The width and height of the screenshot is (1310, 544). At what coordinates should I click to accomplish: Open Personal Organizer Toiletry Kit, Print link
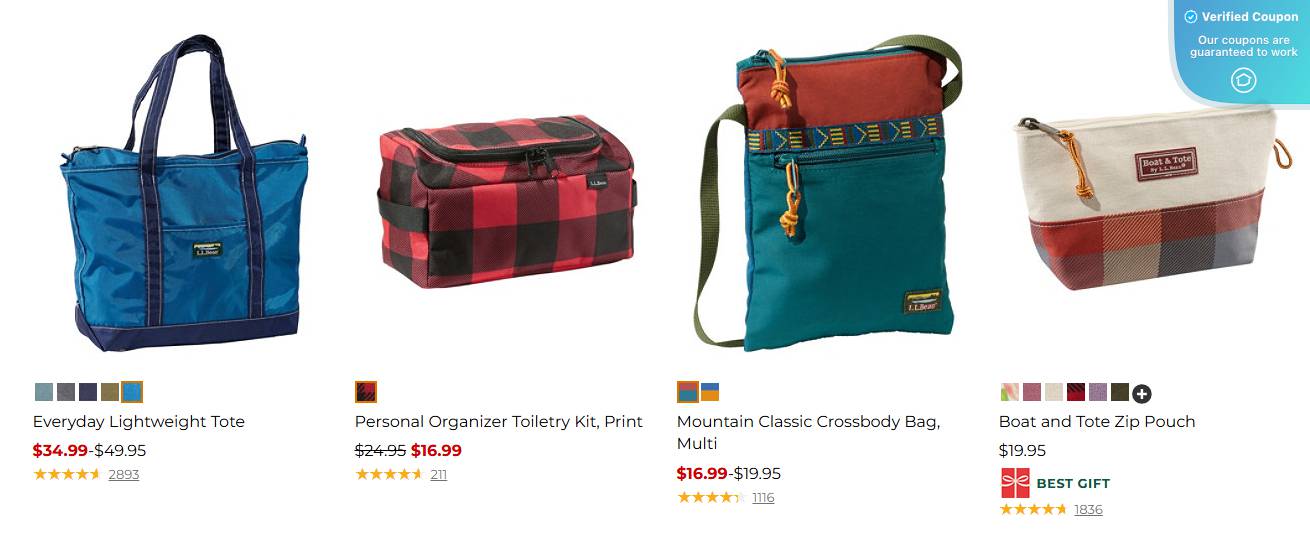point(499,421)
